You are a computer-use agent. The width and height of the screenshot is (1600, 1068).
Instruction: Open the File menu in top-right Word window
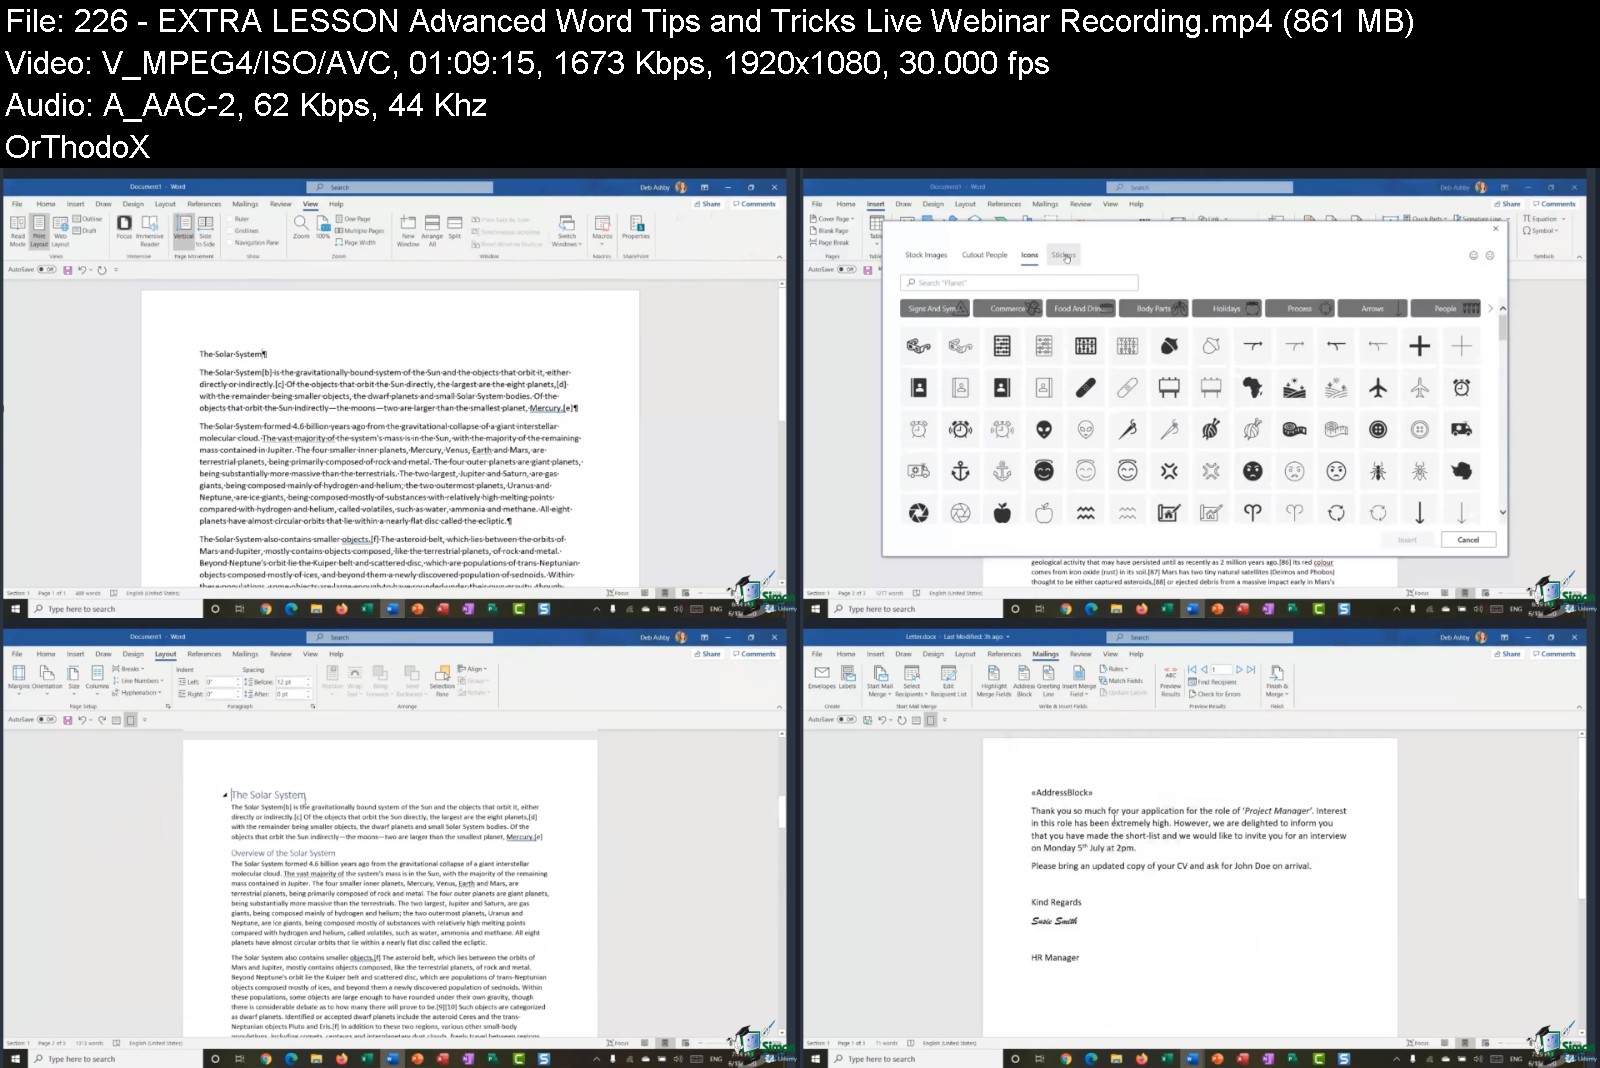pyautogui.click(x=817, y=204)
